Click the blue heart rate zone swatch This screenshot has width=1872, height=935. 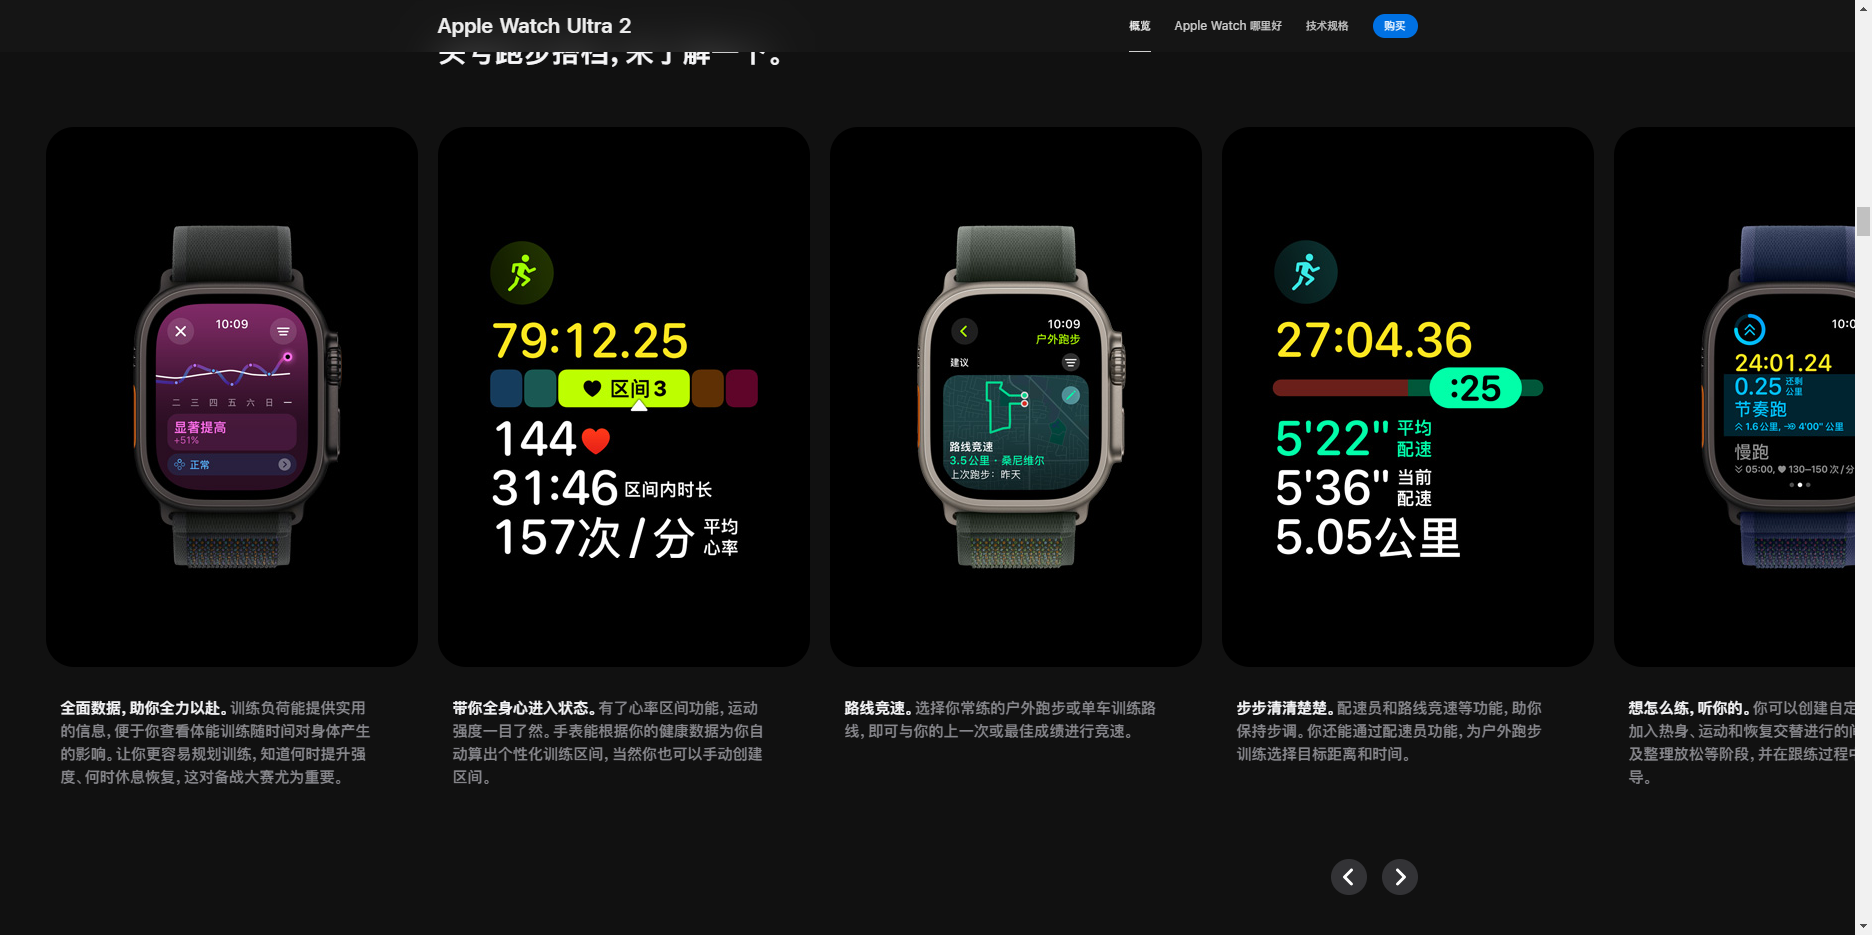506,388
